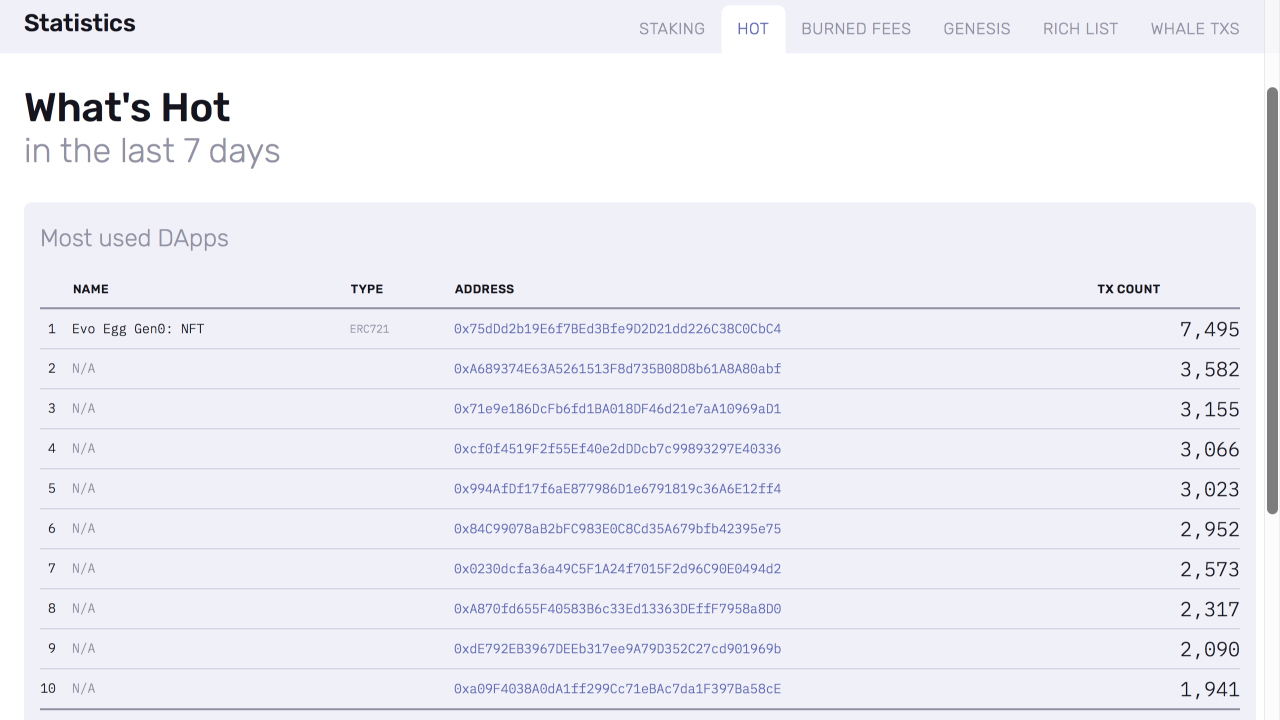Click the 2,317 transaction count
The image size is (1280, 720).
[x=1210, y=609]
